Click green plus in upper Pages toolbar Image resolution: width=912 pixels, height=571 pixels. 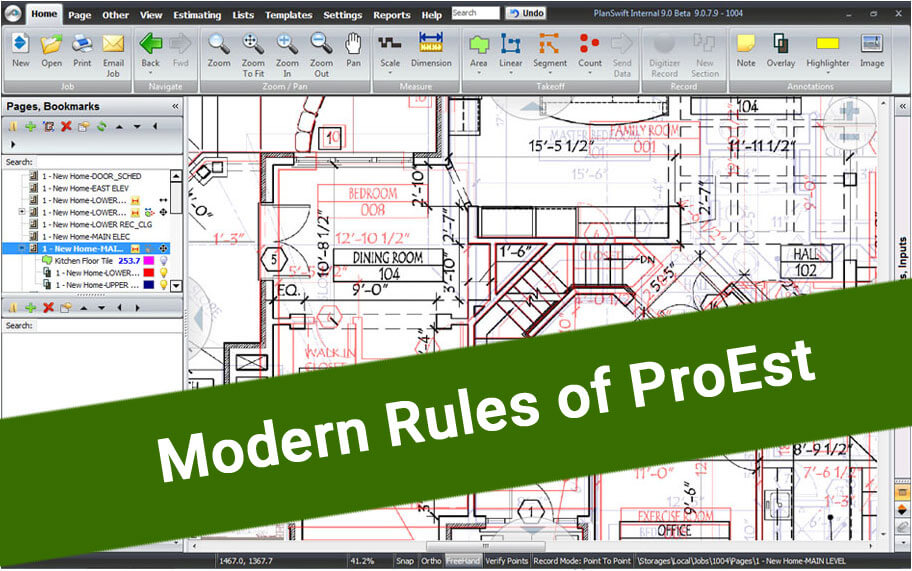point(30,126)
